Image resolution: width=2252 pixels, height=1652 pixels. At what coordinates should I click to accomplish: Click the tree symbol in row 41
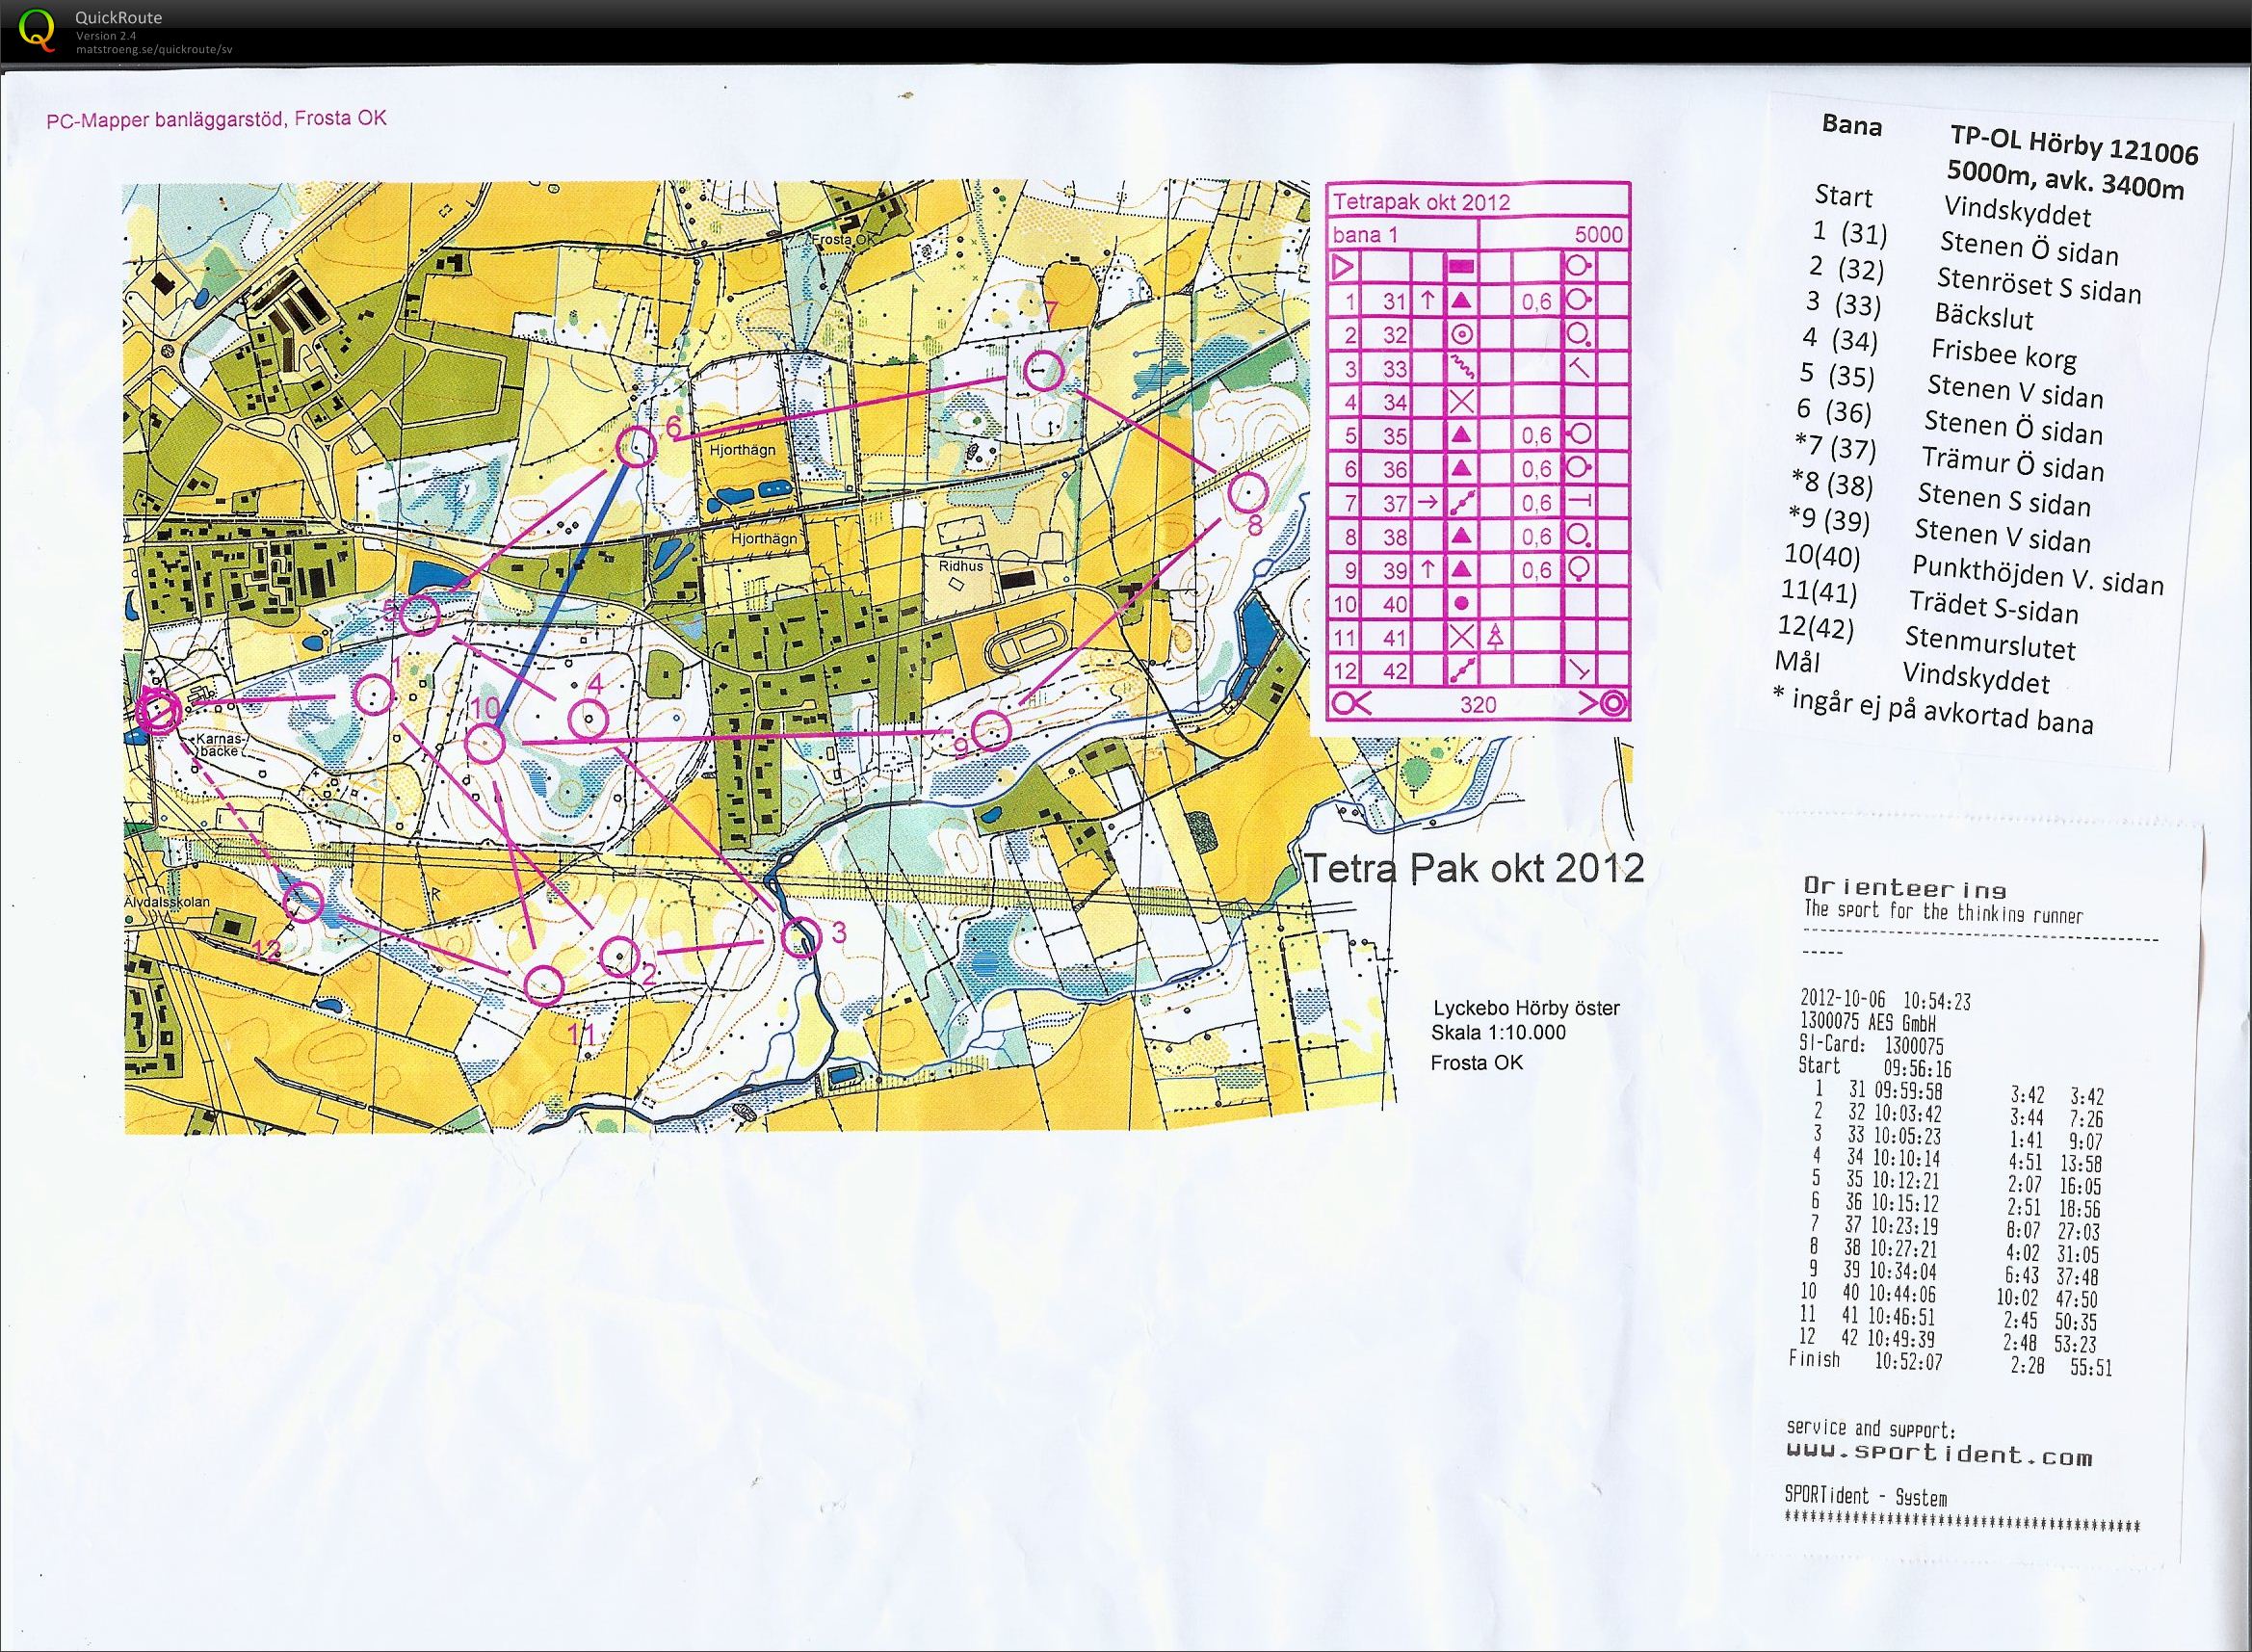tap(1495, 637)
